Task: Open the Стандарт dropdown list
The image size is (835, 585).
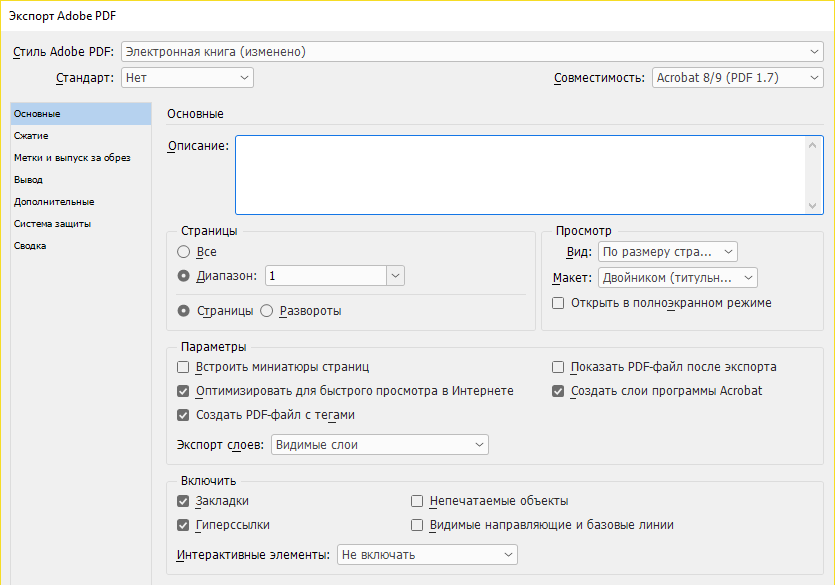Action: click(187, 78)
